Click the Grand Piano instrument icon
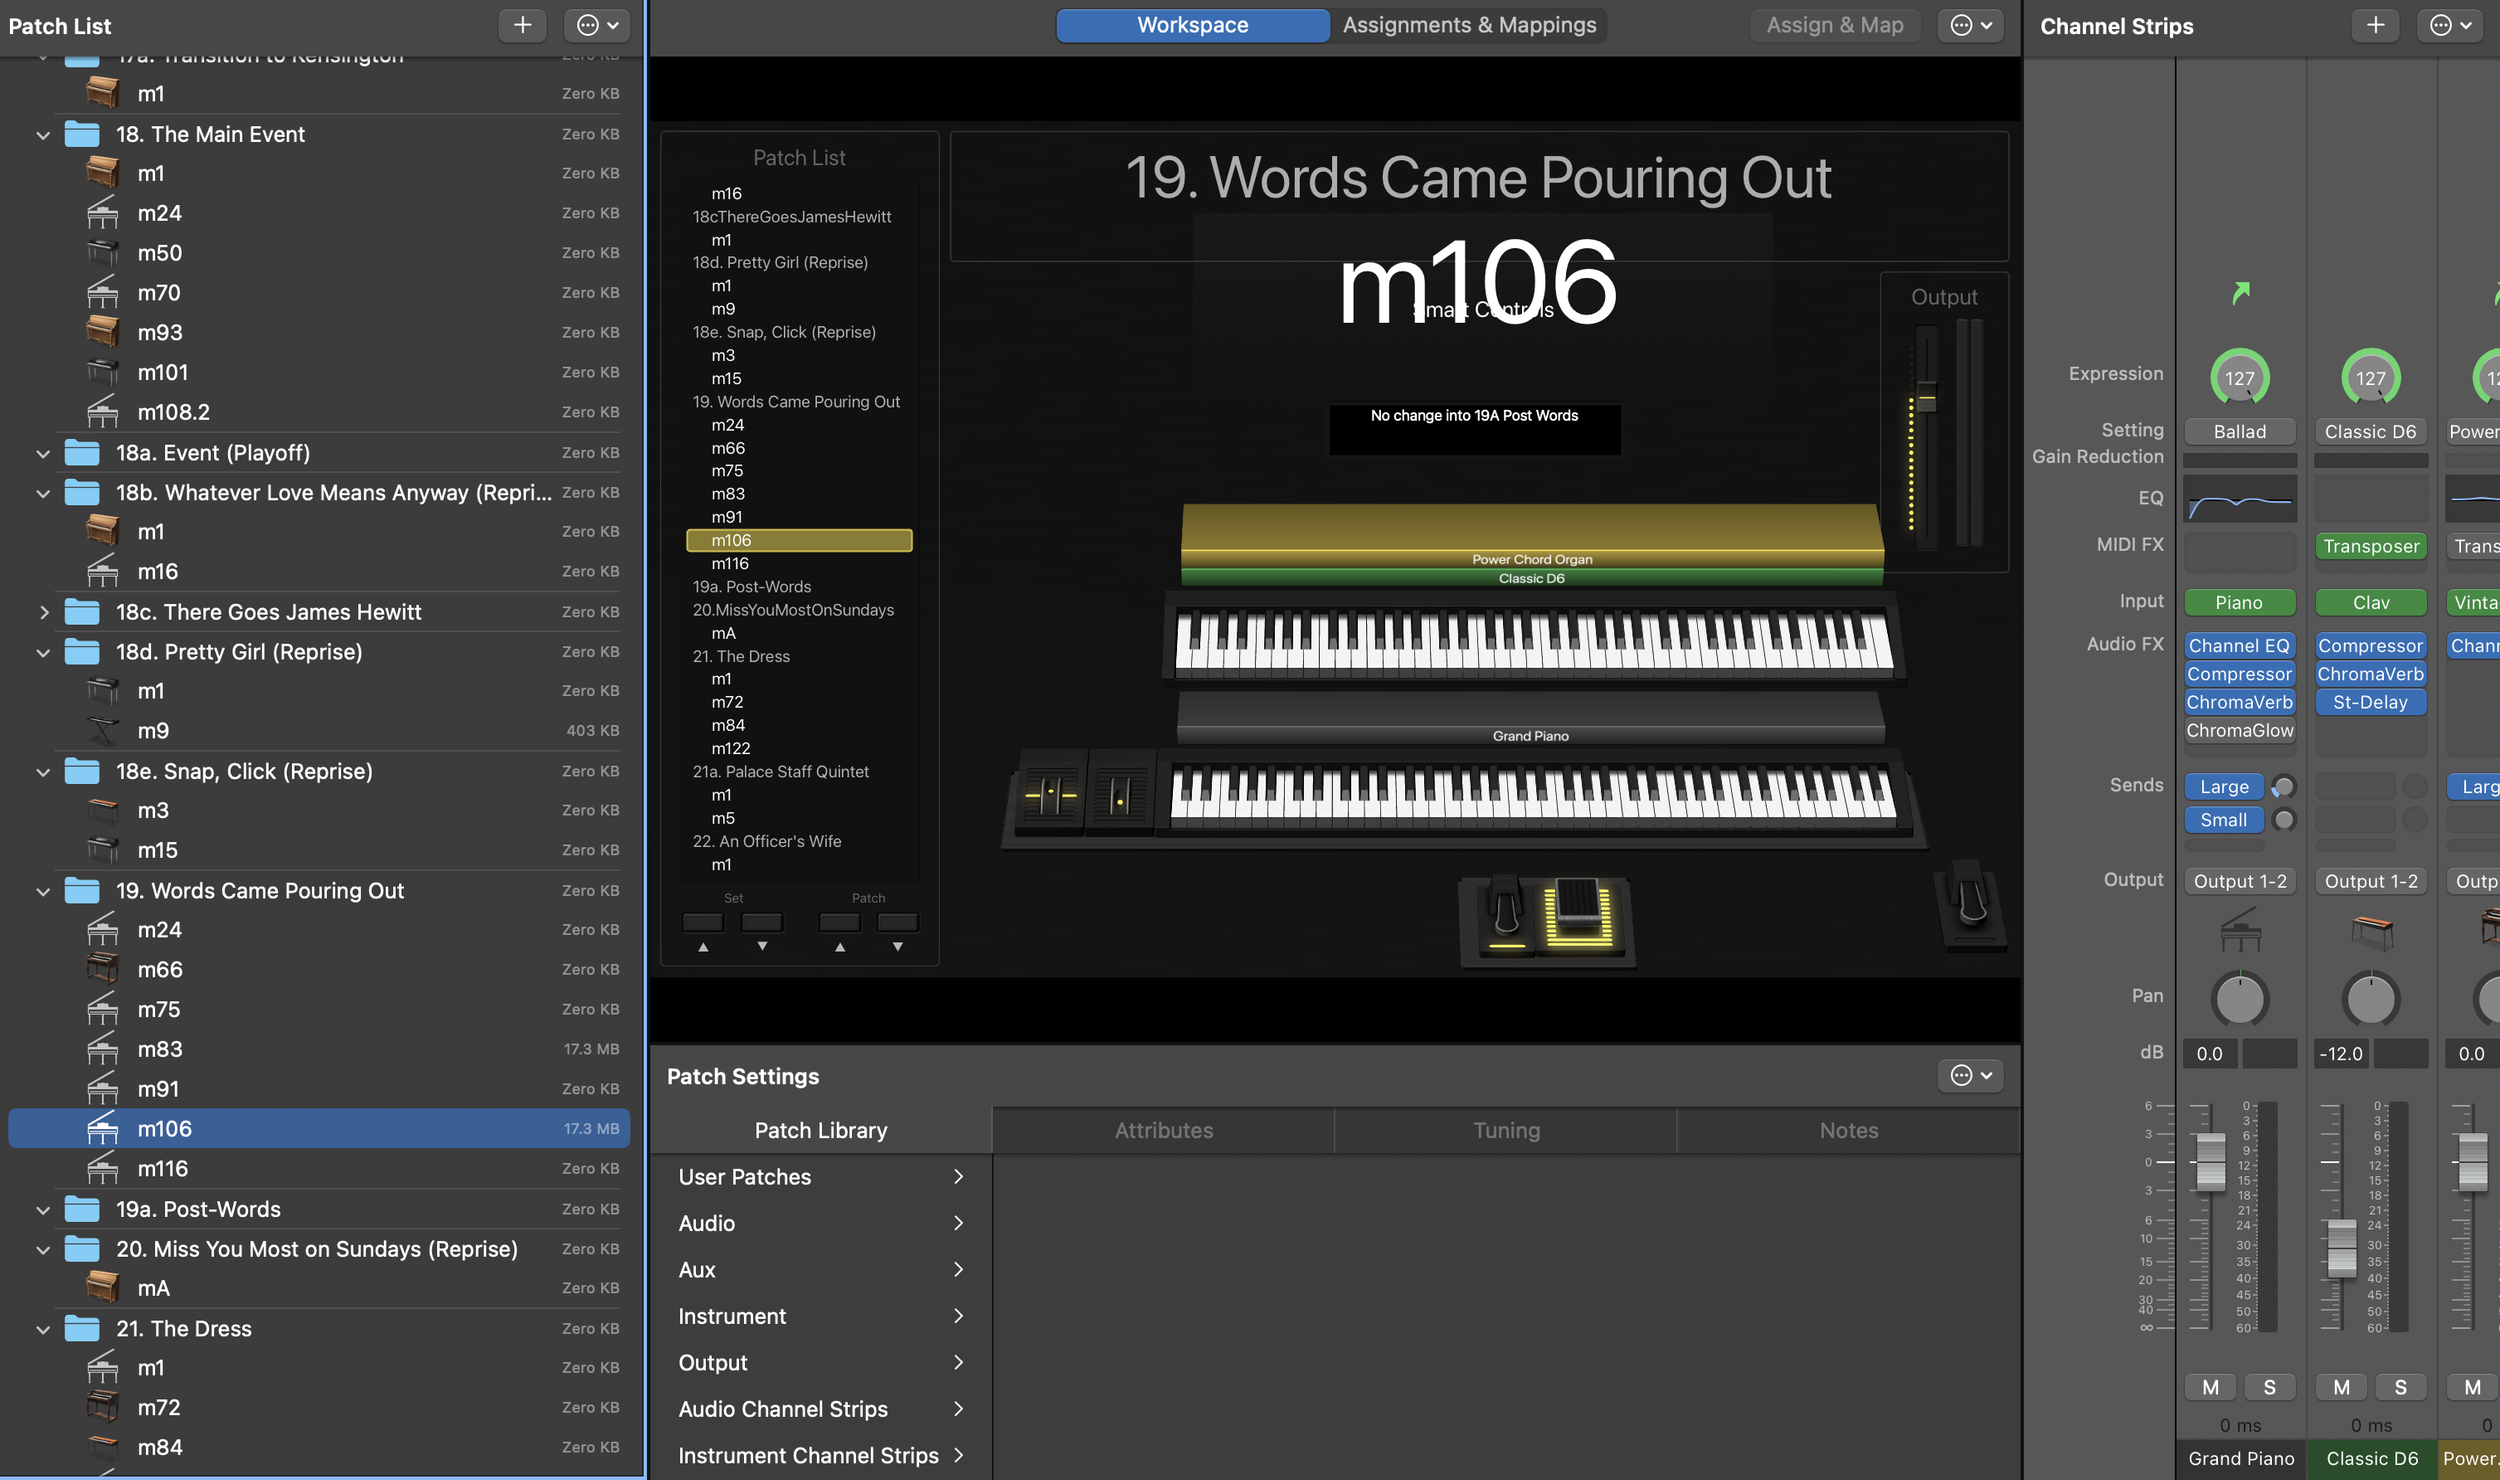2500x1480 pixels. click(2239, 930)
